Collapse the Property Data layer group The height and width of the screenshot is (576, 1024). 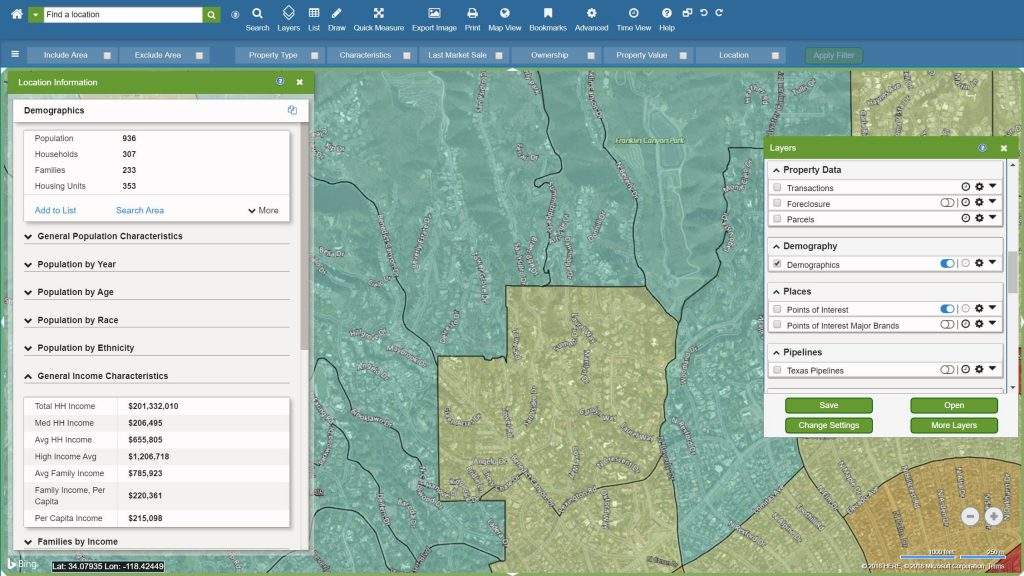(x=776, y=170)
